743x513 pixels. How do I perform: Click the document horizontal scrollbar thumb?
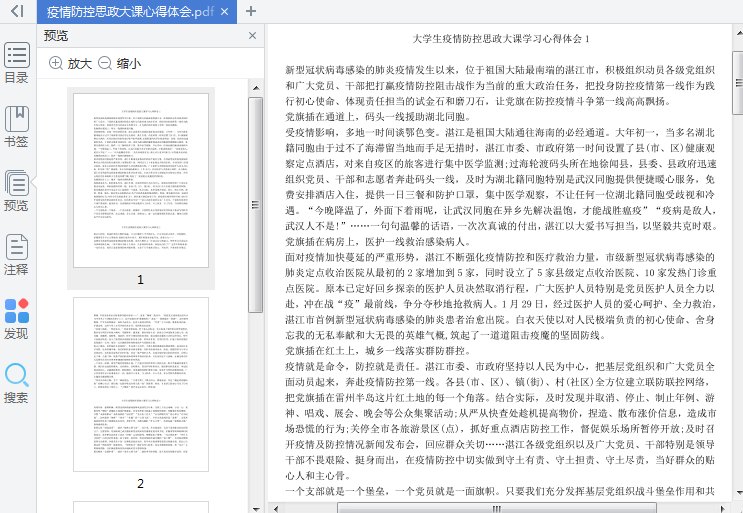(497, 508)
